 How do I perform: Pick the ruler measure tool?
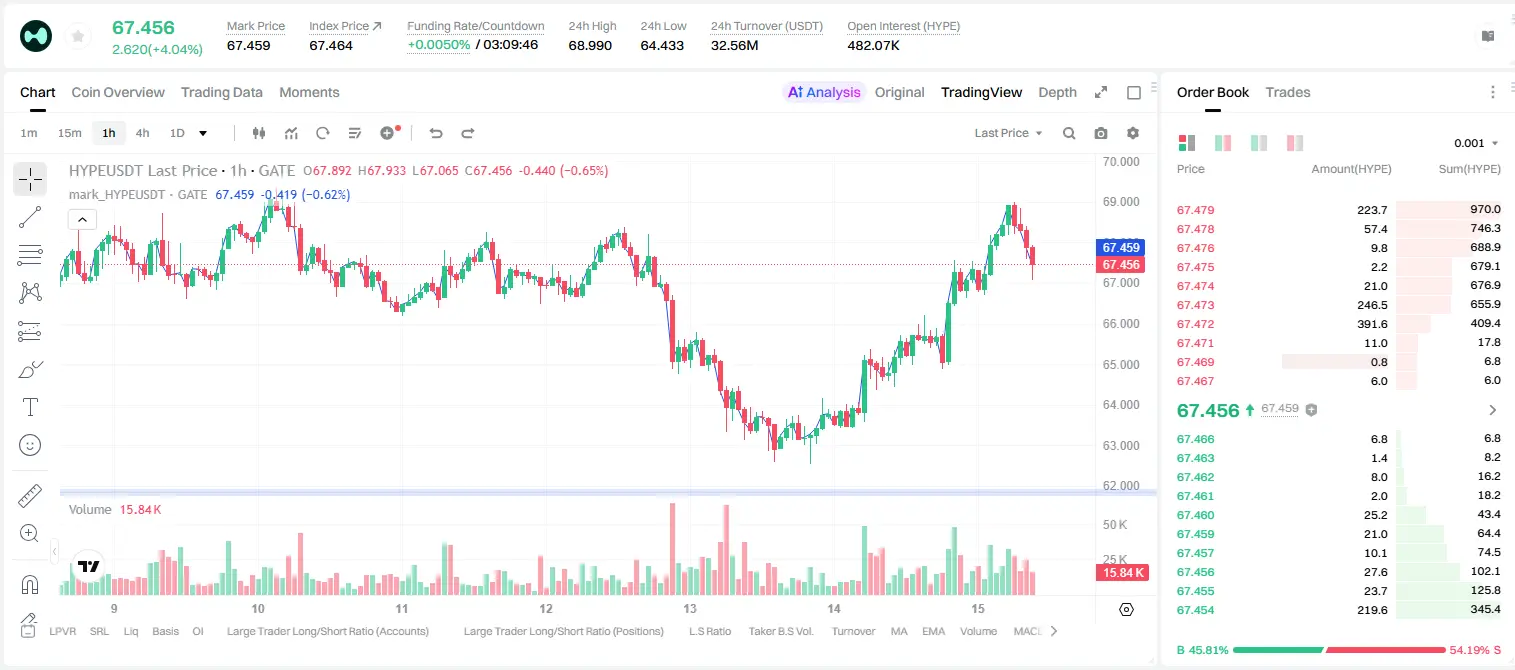tap(30, 495)
